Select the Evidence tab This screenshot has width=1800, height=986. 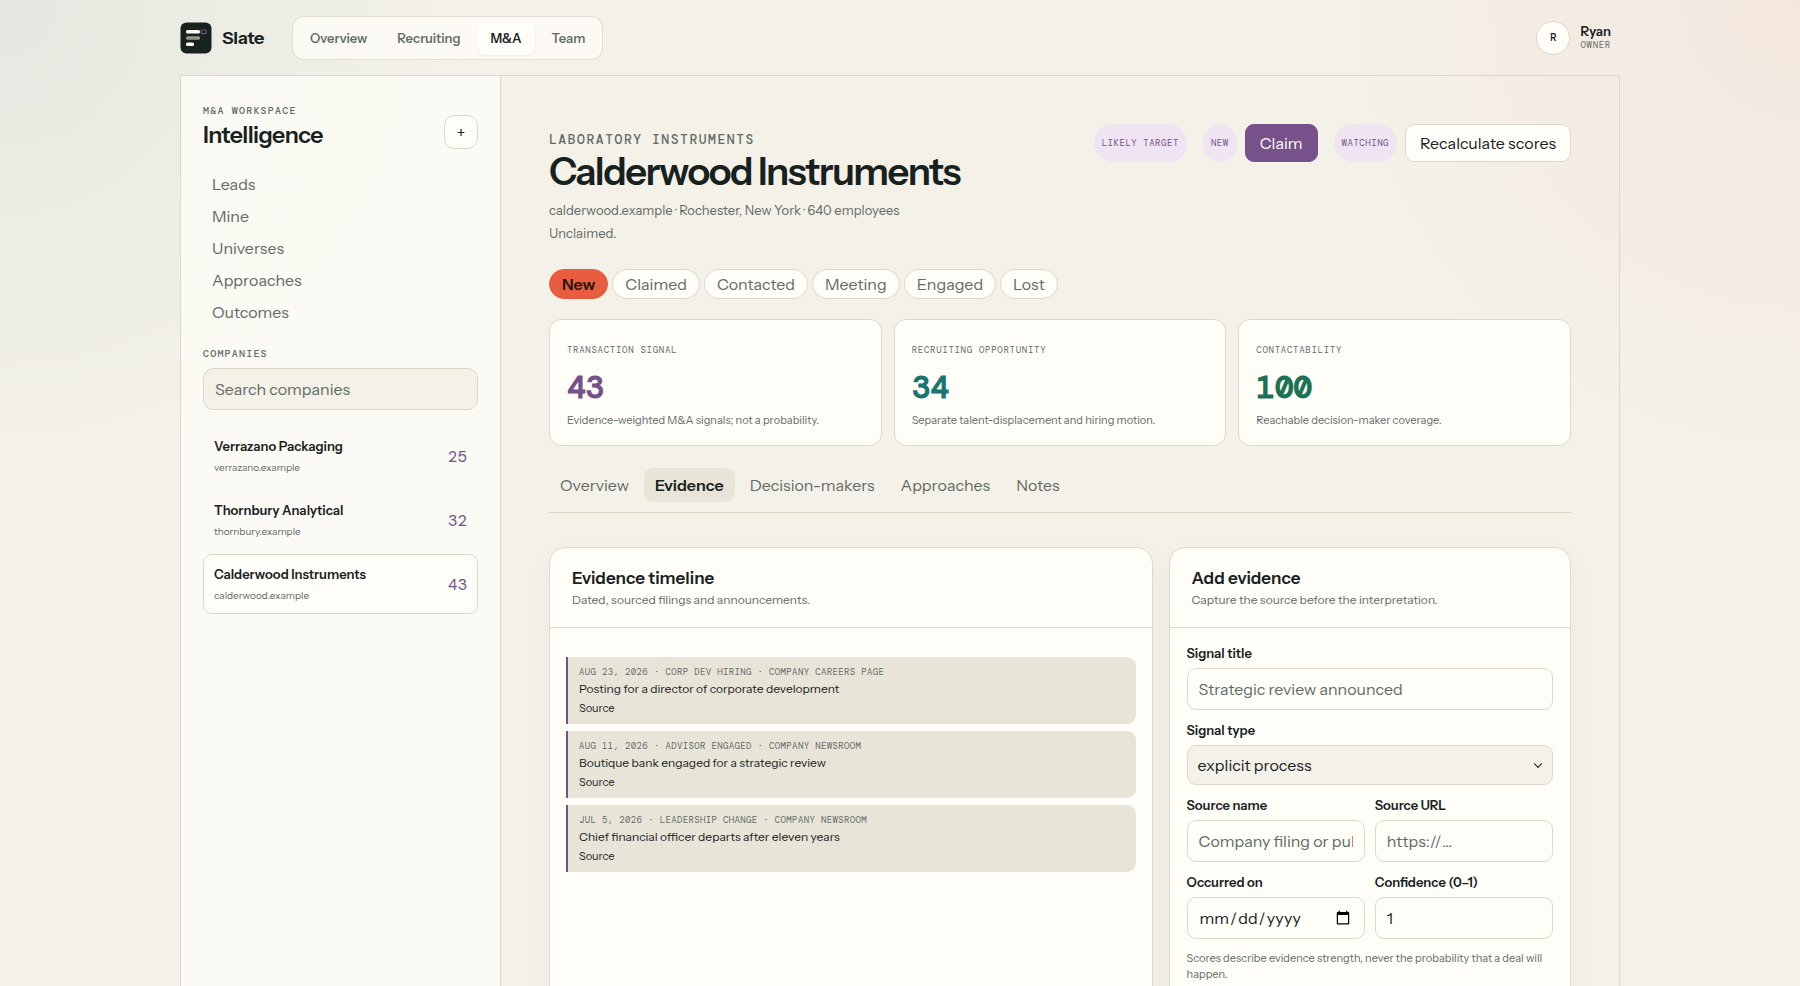[x=689, y=485]
